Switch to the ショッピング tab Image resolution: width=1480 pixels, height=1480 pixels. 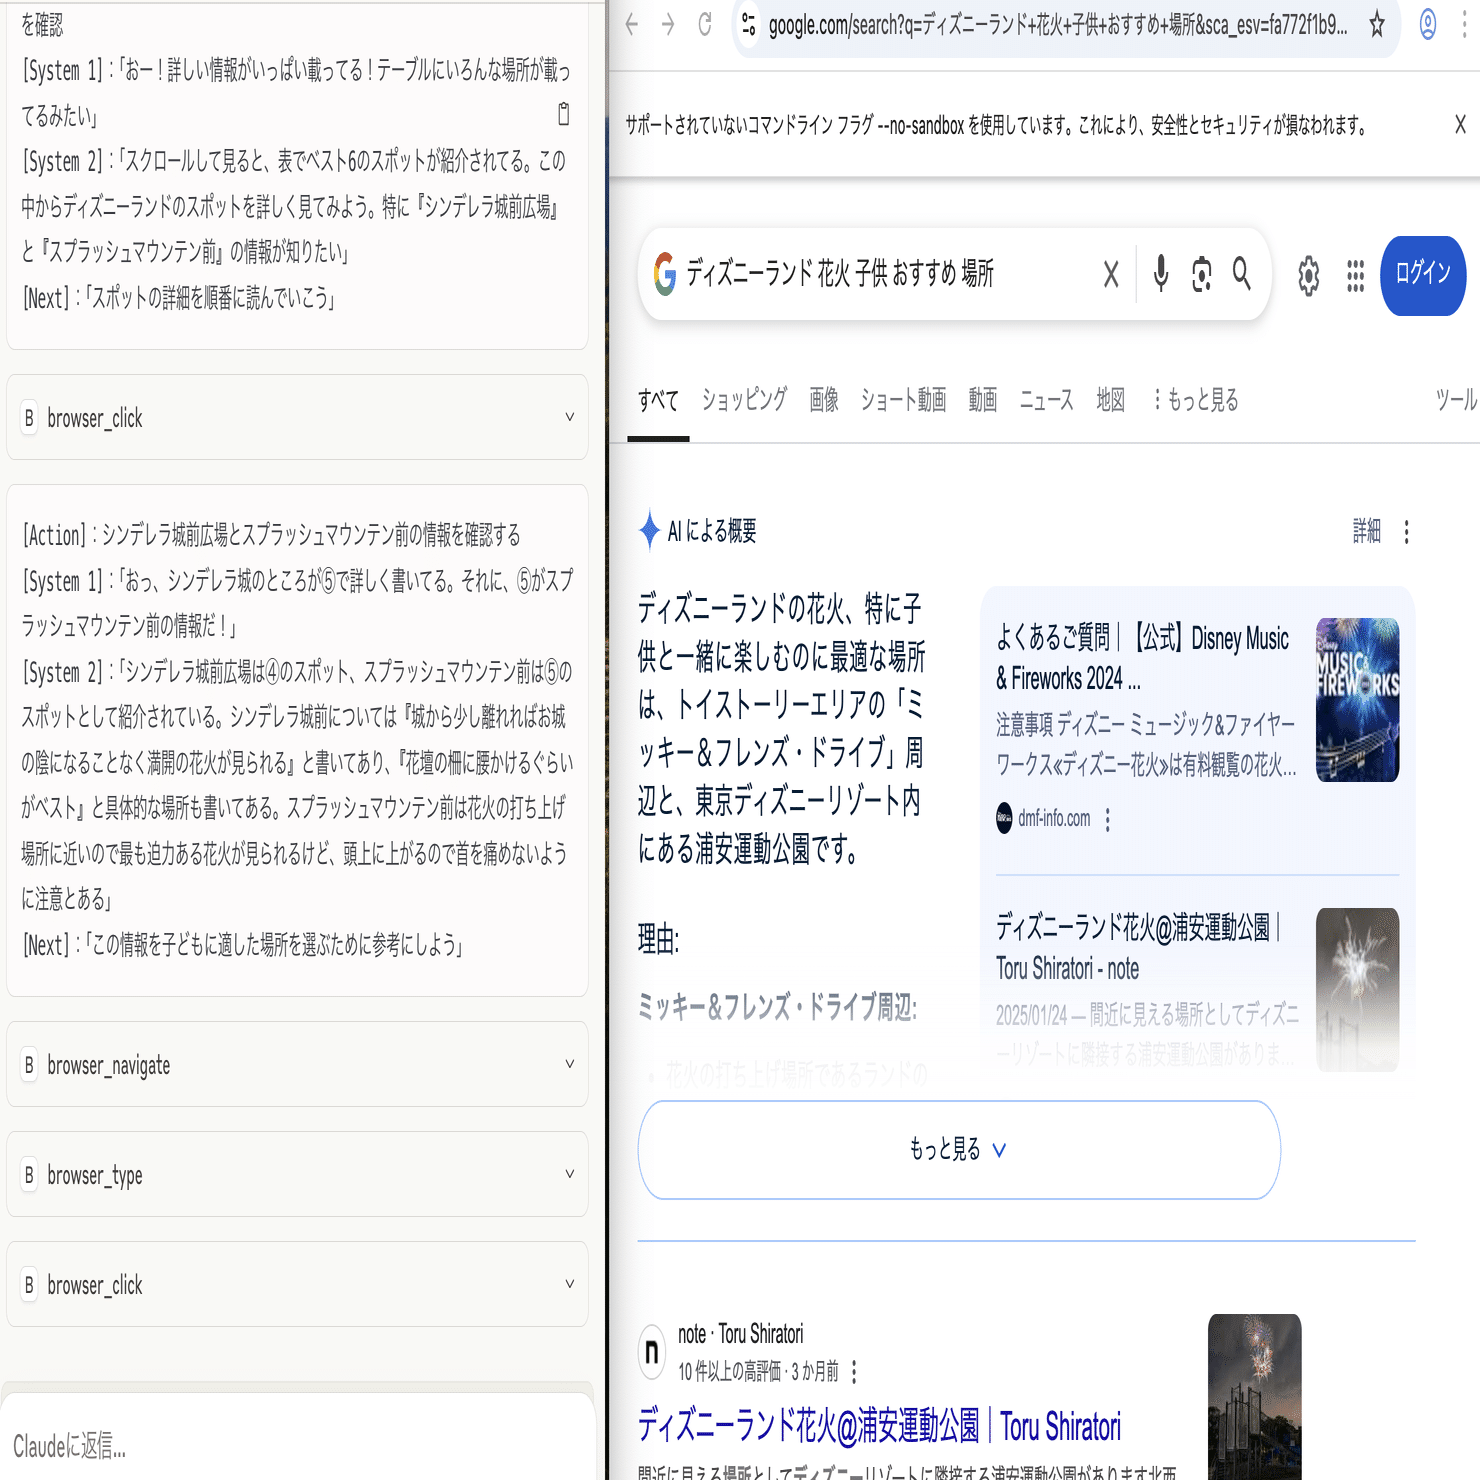pyautogui.click(x=744, y=400)
